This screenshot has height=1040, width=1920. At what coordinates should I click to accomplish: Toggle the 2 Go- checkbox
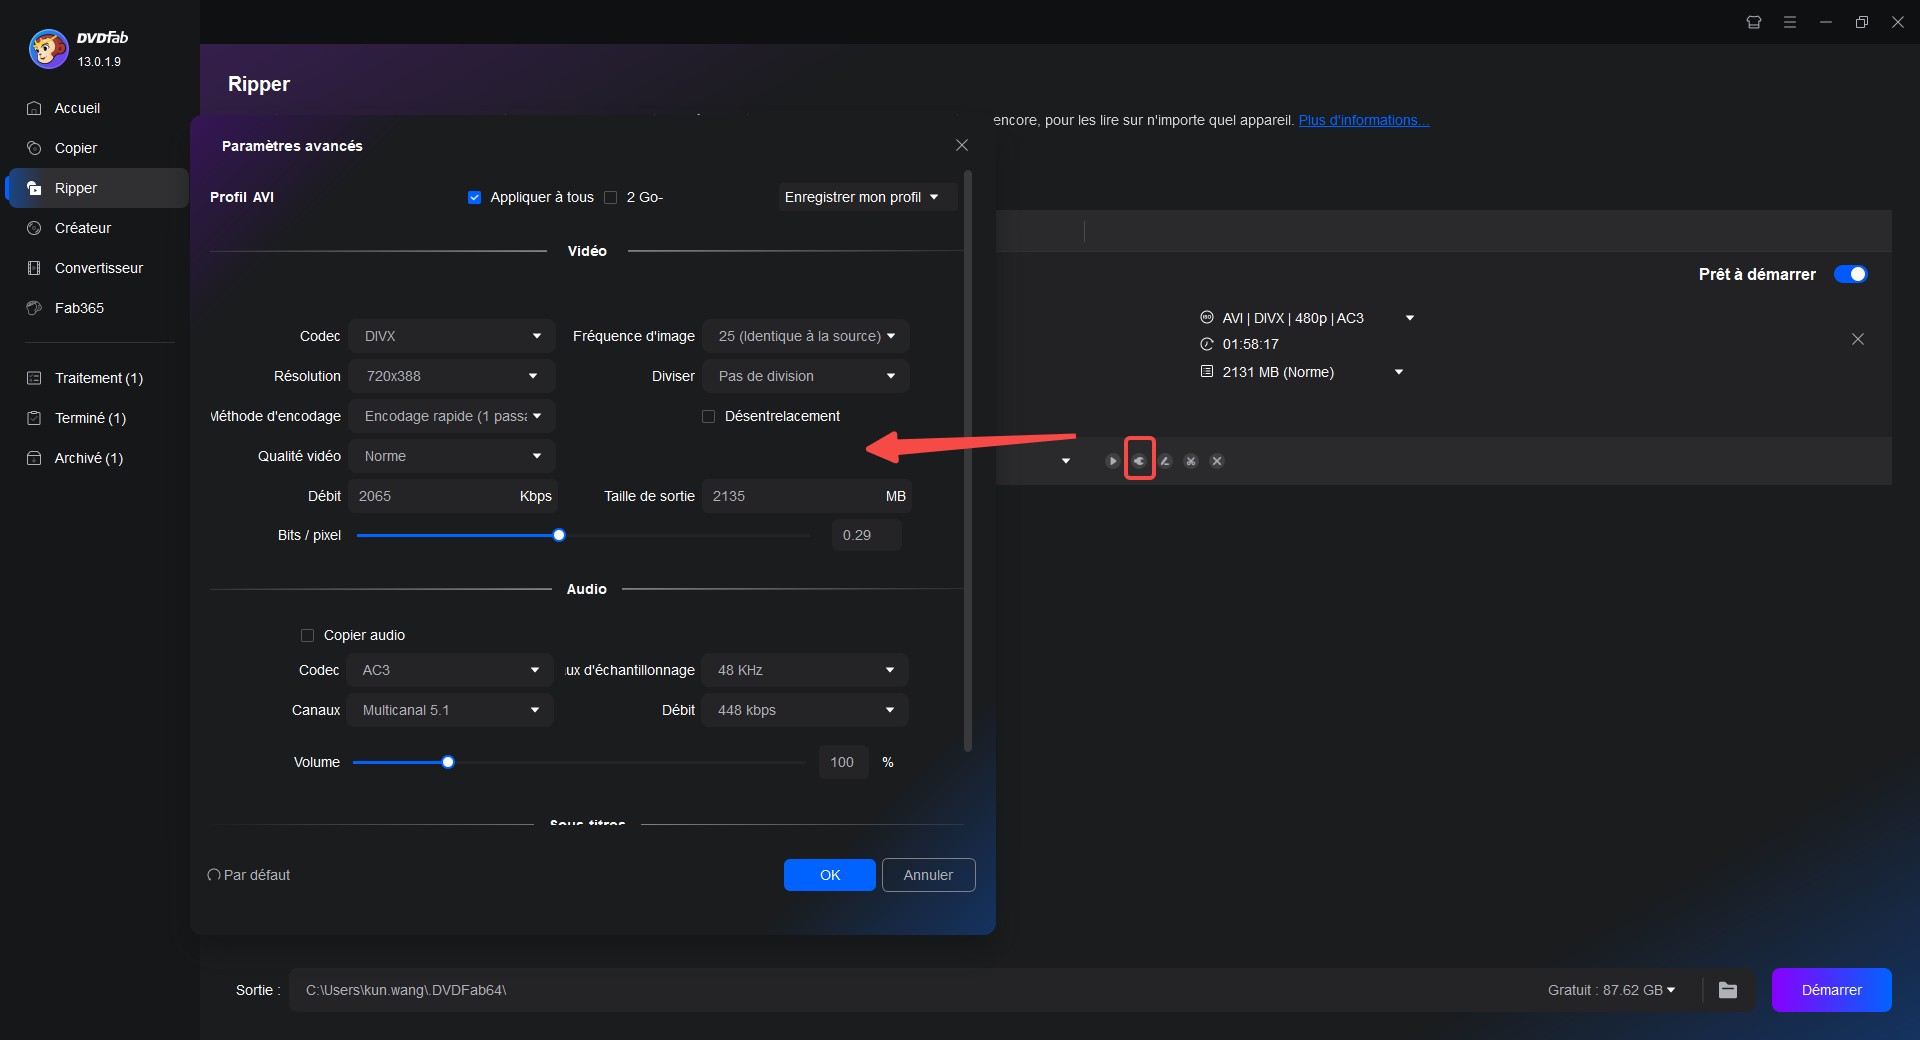pyautogui.click(x=611, y=197)
